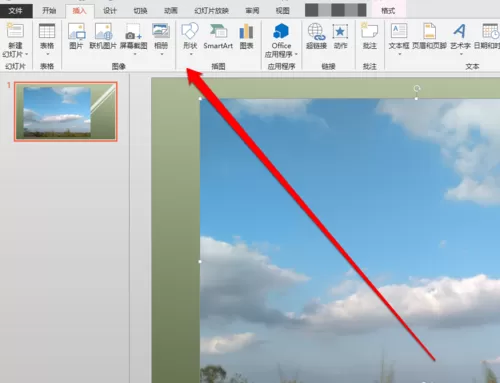Viewport: 500px width, 383px height.
Task: Expand the WordArt dropdown arrow
Action: coord(461,54)
